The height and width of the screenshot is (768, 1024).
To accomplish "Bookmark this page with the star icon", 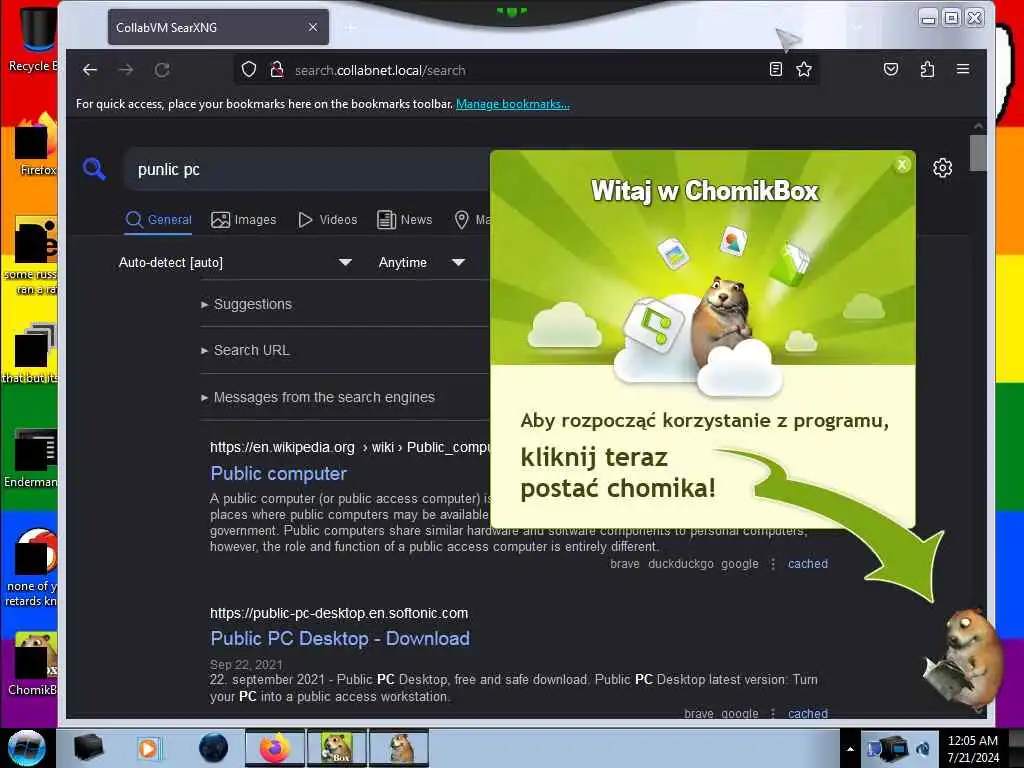I will tap(804, 69).
